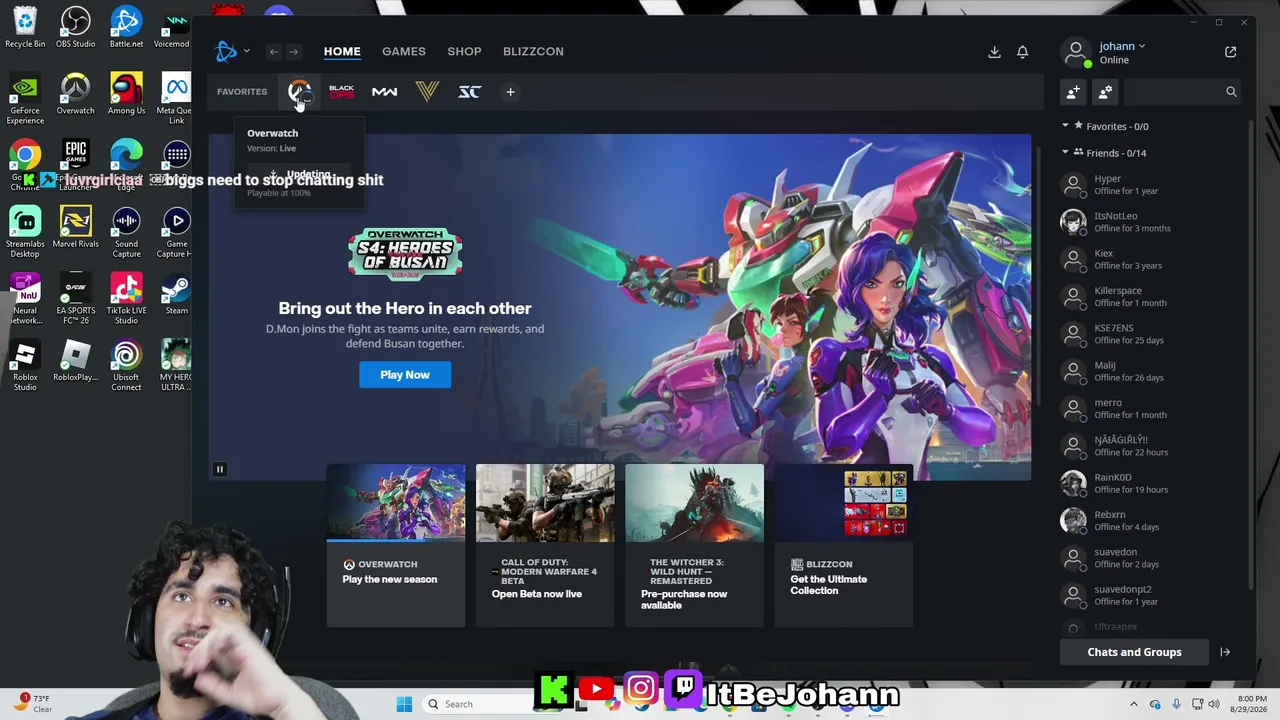Viewport: 1280px width, 720px height.
Task: Select the Recycle Bin desktop icon
Action: click(x=25, y=27)
